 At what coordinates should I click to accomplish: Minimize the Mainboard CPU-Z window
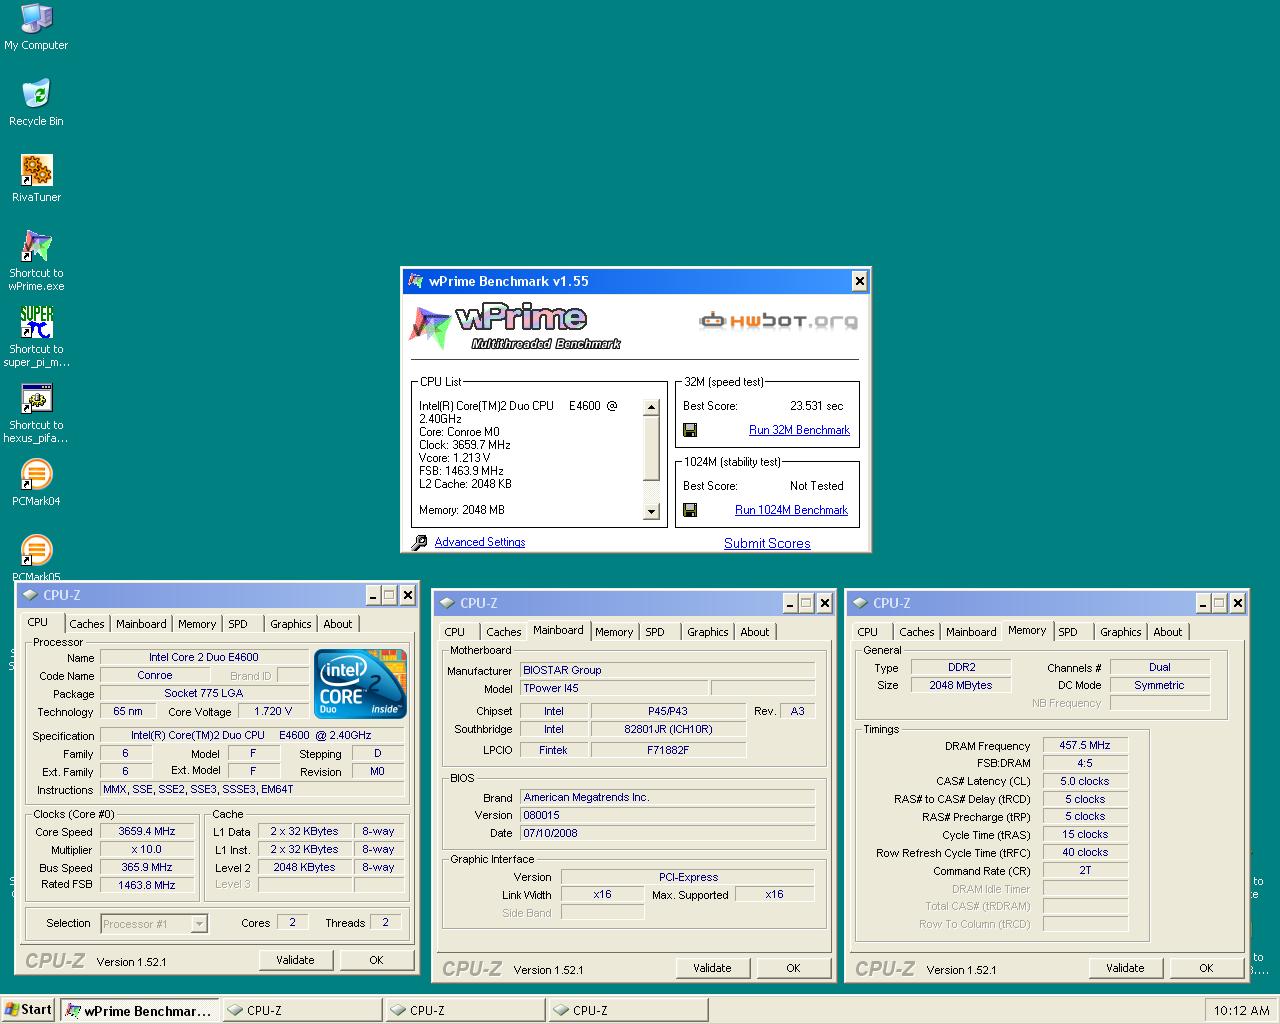pyautogui.click(x=789, y=603)
